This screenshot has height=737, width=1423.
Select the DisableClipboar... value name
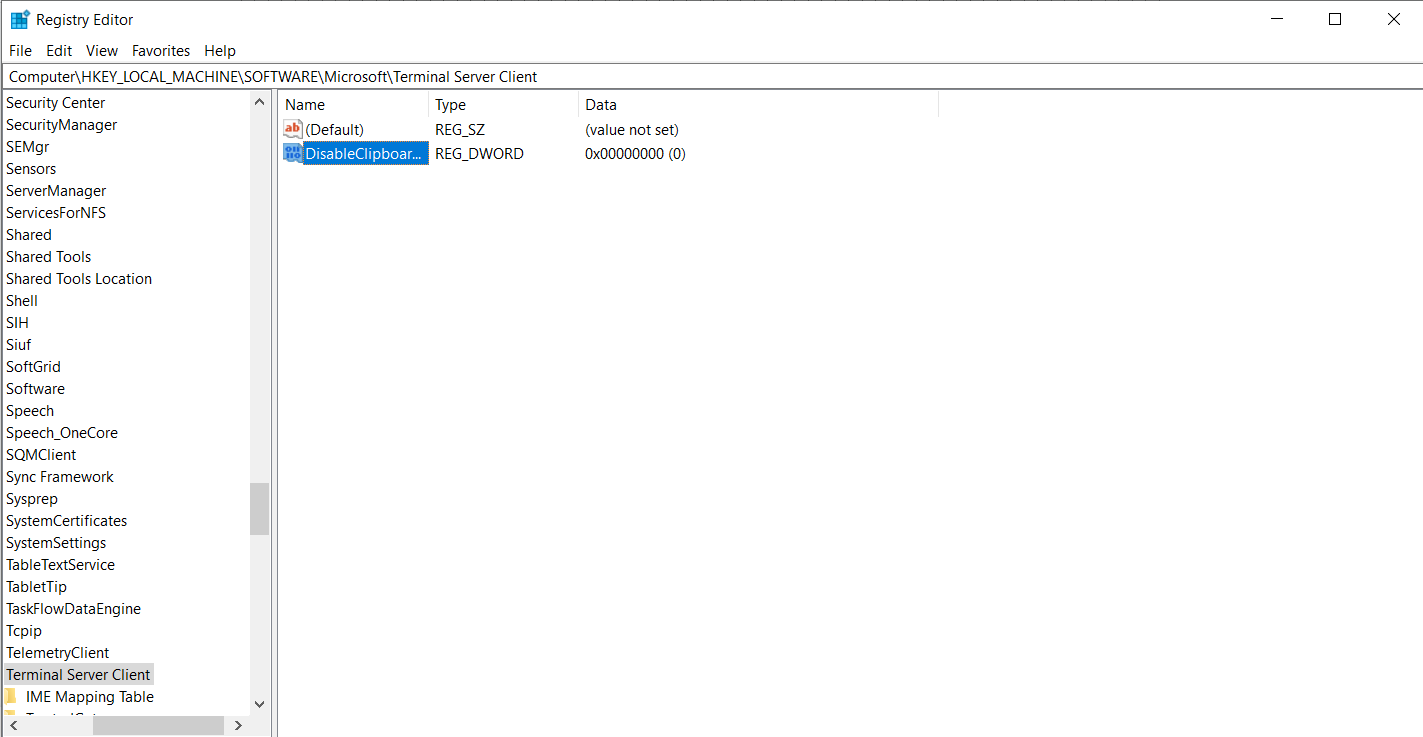click(x=364, y=153)
